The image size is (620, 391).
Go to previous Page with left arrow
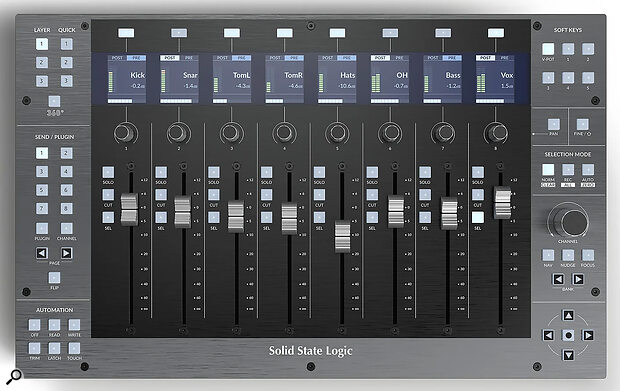(42, 253)
